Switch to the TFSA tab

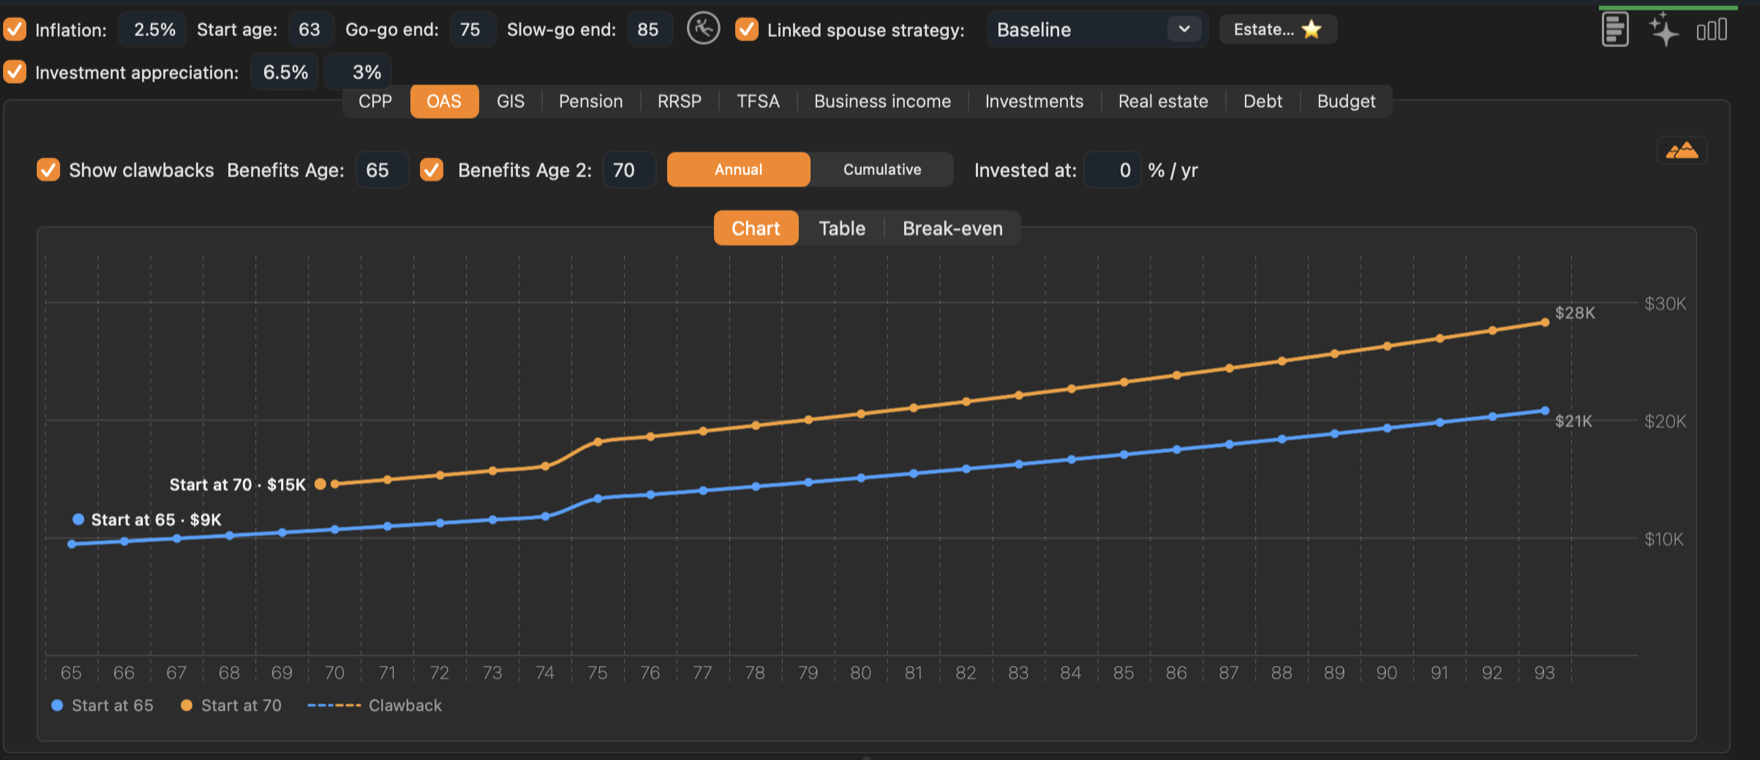pyautogui.click(x=758, y=101)
